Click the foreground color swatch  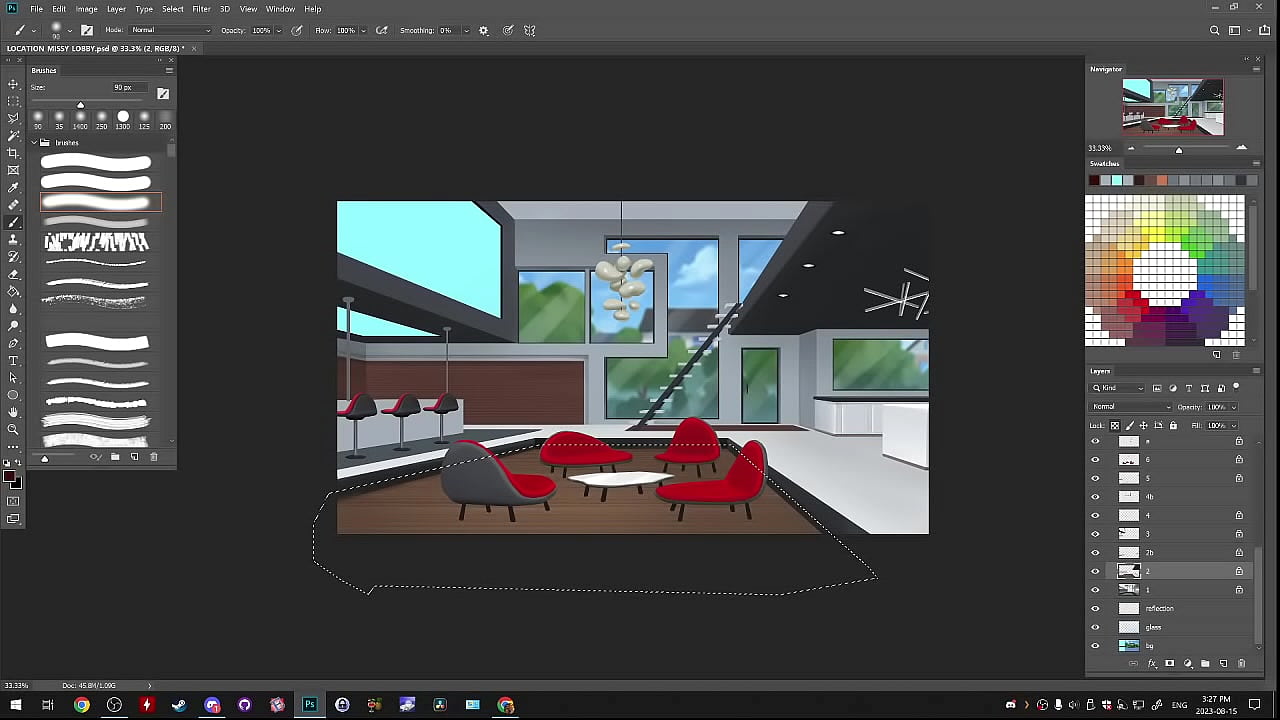tap(9, 478)
